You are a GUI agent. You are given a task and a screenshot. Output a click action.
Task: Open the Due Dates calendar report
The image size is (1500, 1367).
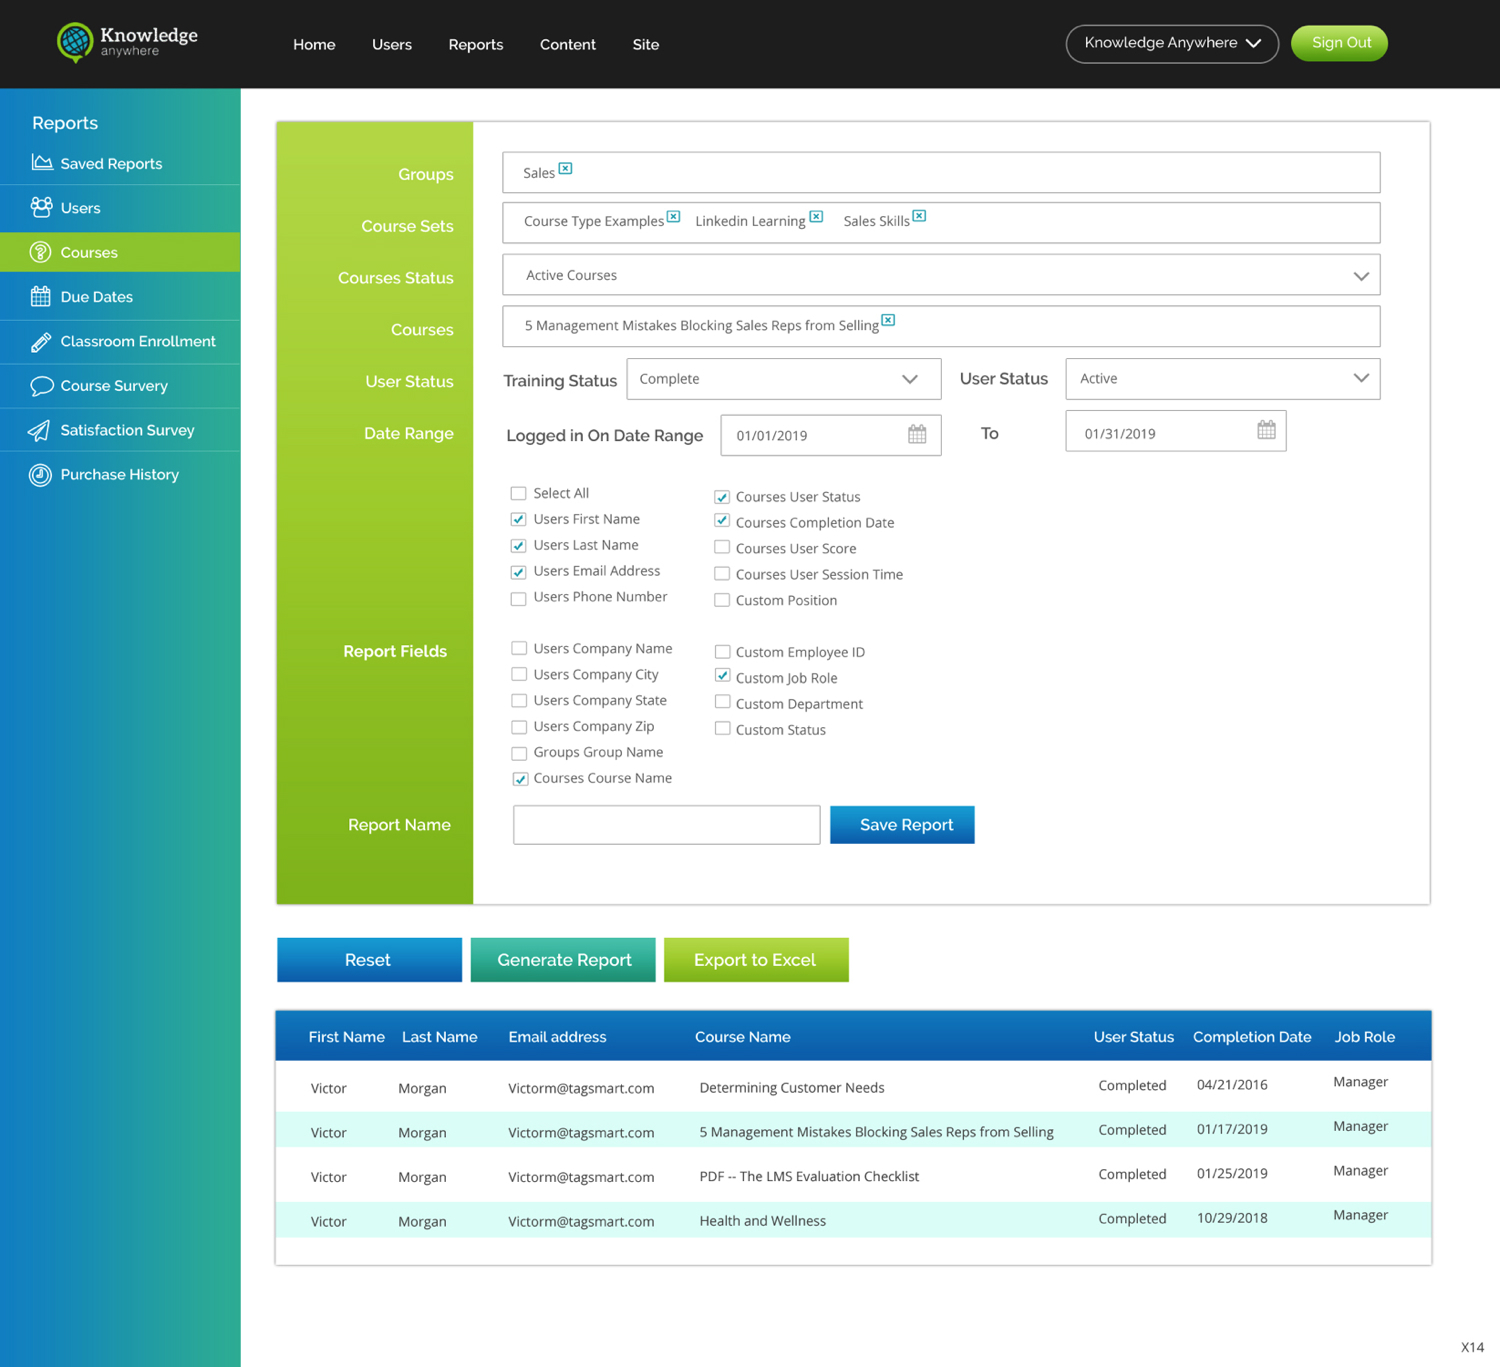(x=96, y=296)
